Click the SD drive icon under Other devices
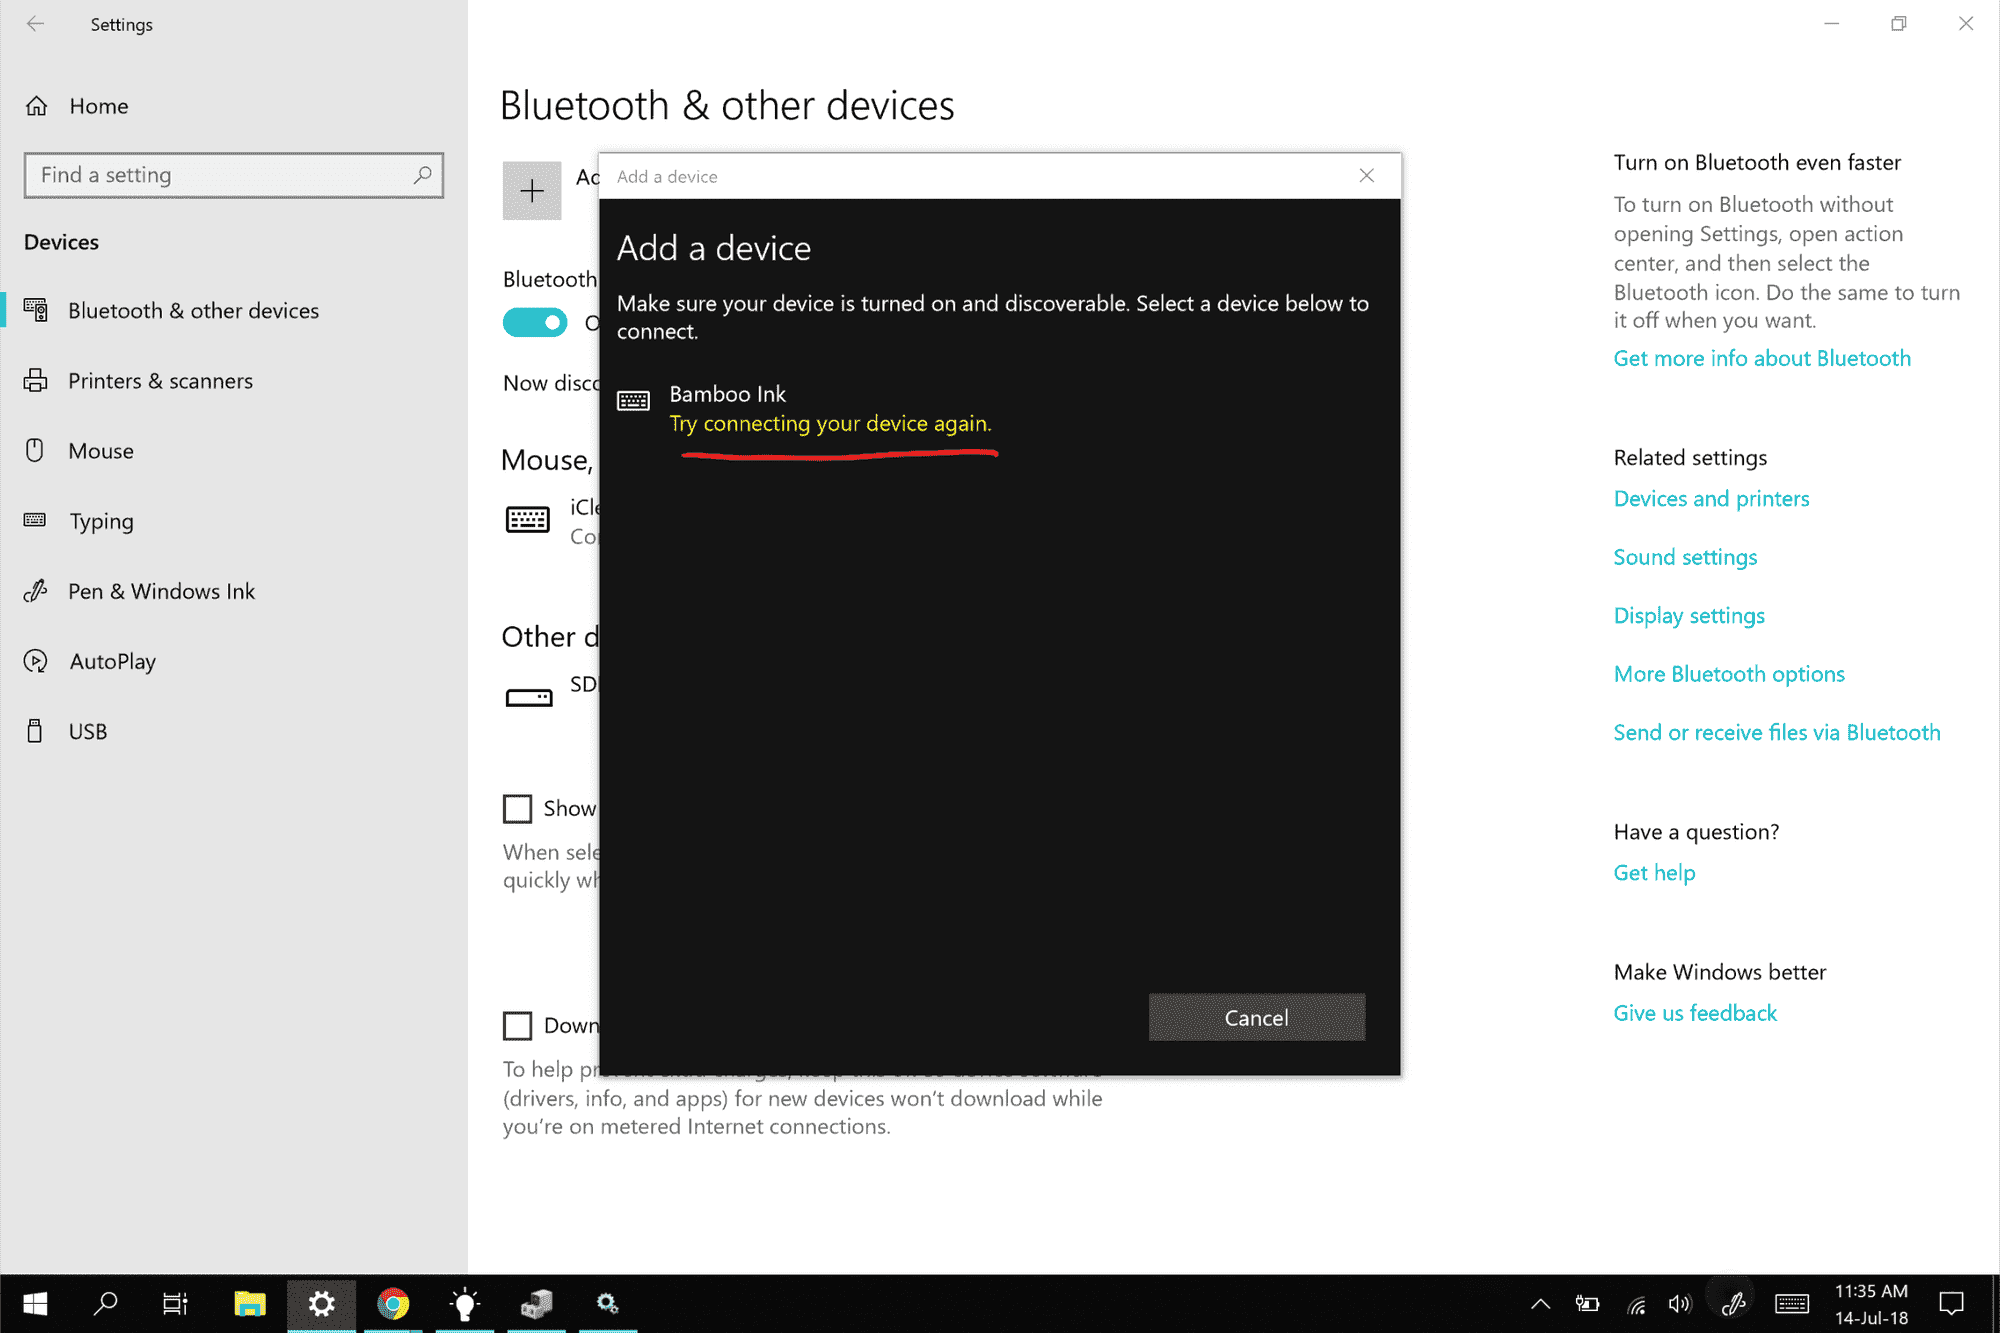This screenshot has height=1333, width=2000. pyautogui.click(x=529, y=697)
